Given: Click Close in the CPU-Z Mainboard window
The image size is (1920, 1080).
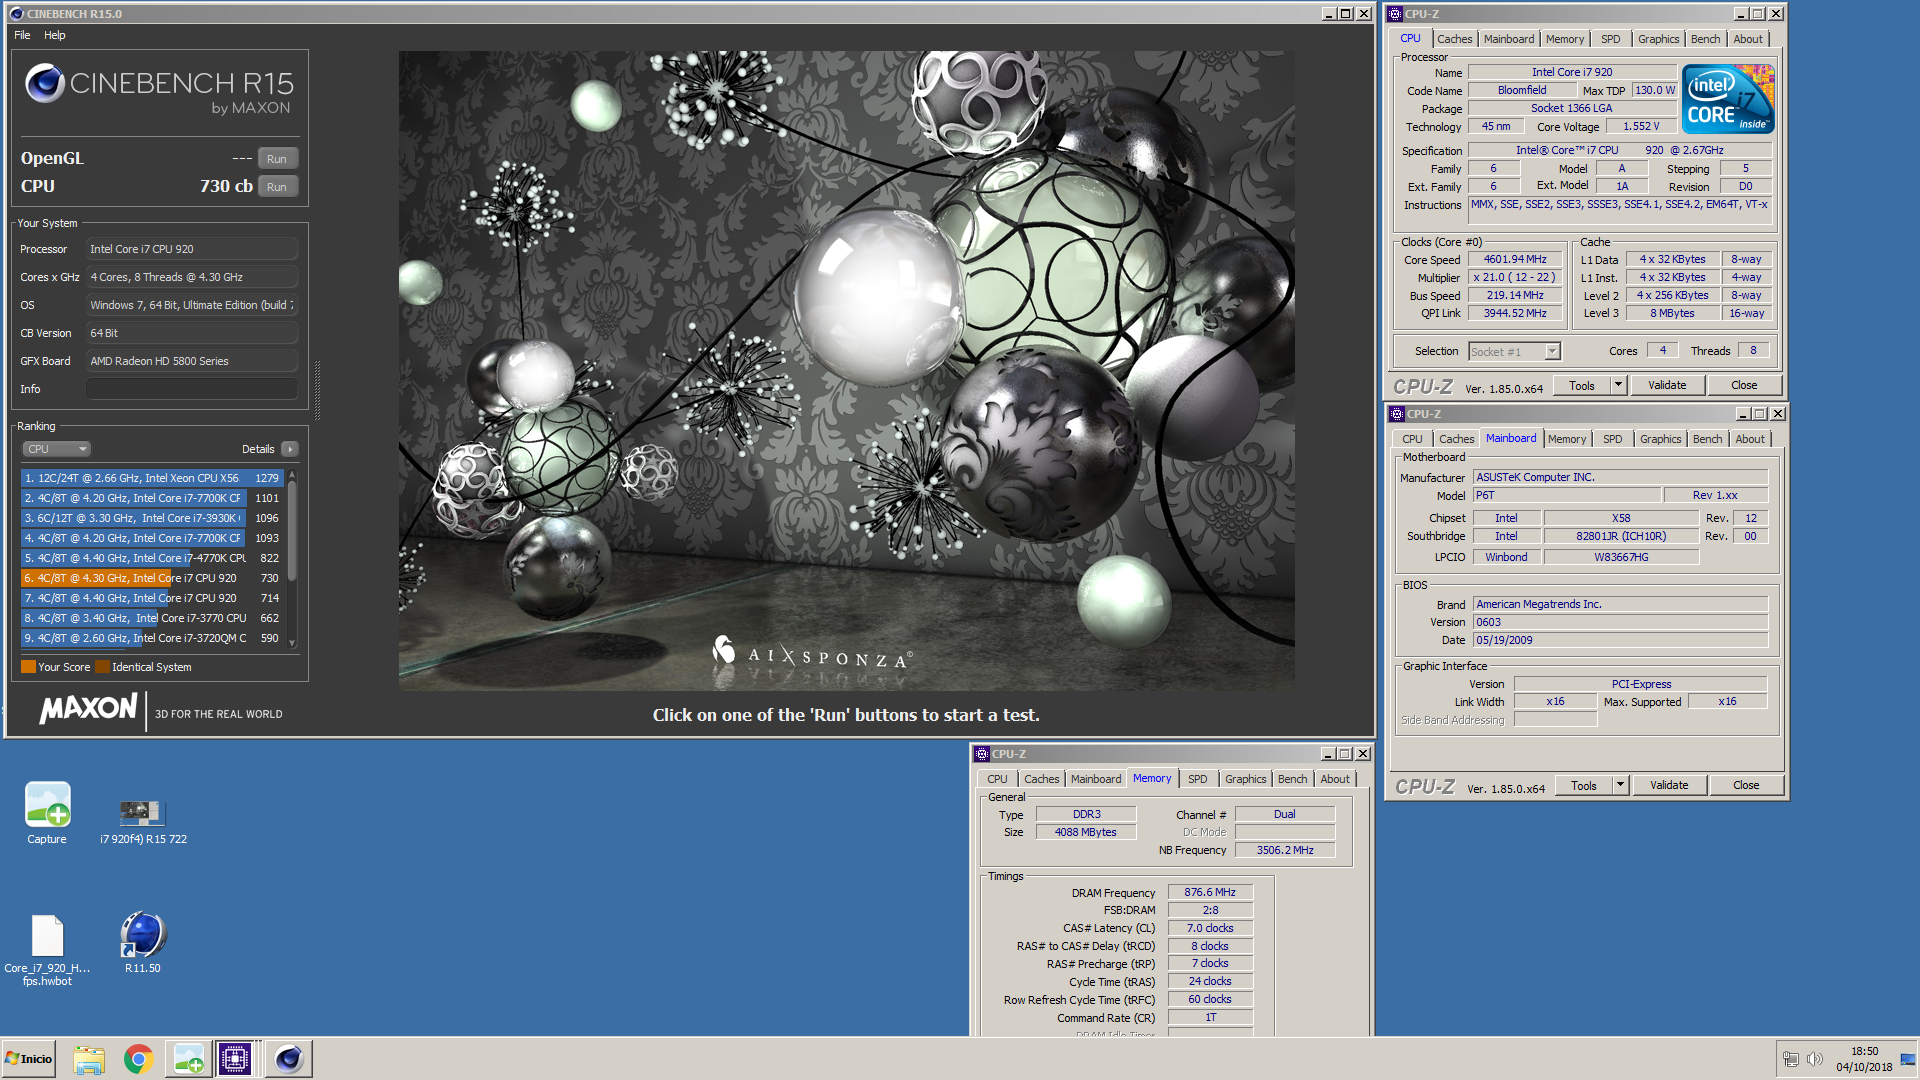Looking at the screenshot, I should [x=1746, y=785].
